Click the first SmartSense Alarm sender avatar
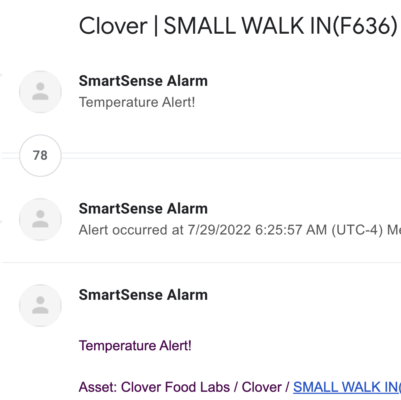 pyautogui.click(x=40, y=92)
